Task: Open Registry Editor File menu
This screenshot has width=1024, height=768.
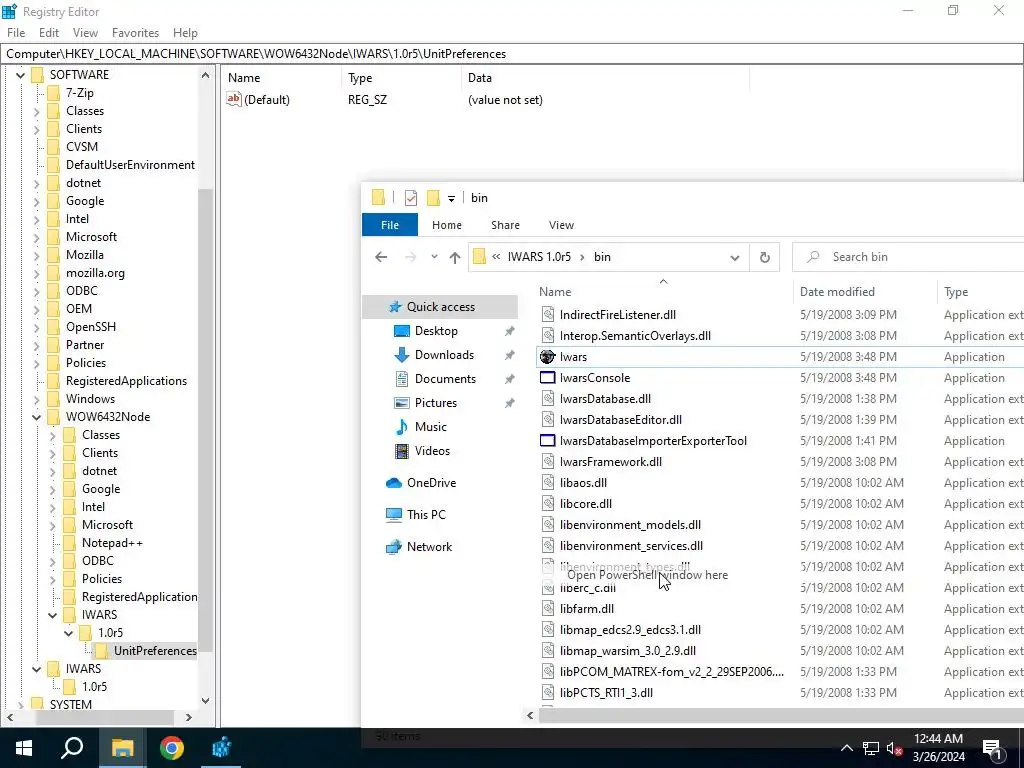Action: tap(16, 33)
